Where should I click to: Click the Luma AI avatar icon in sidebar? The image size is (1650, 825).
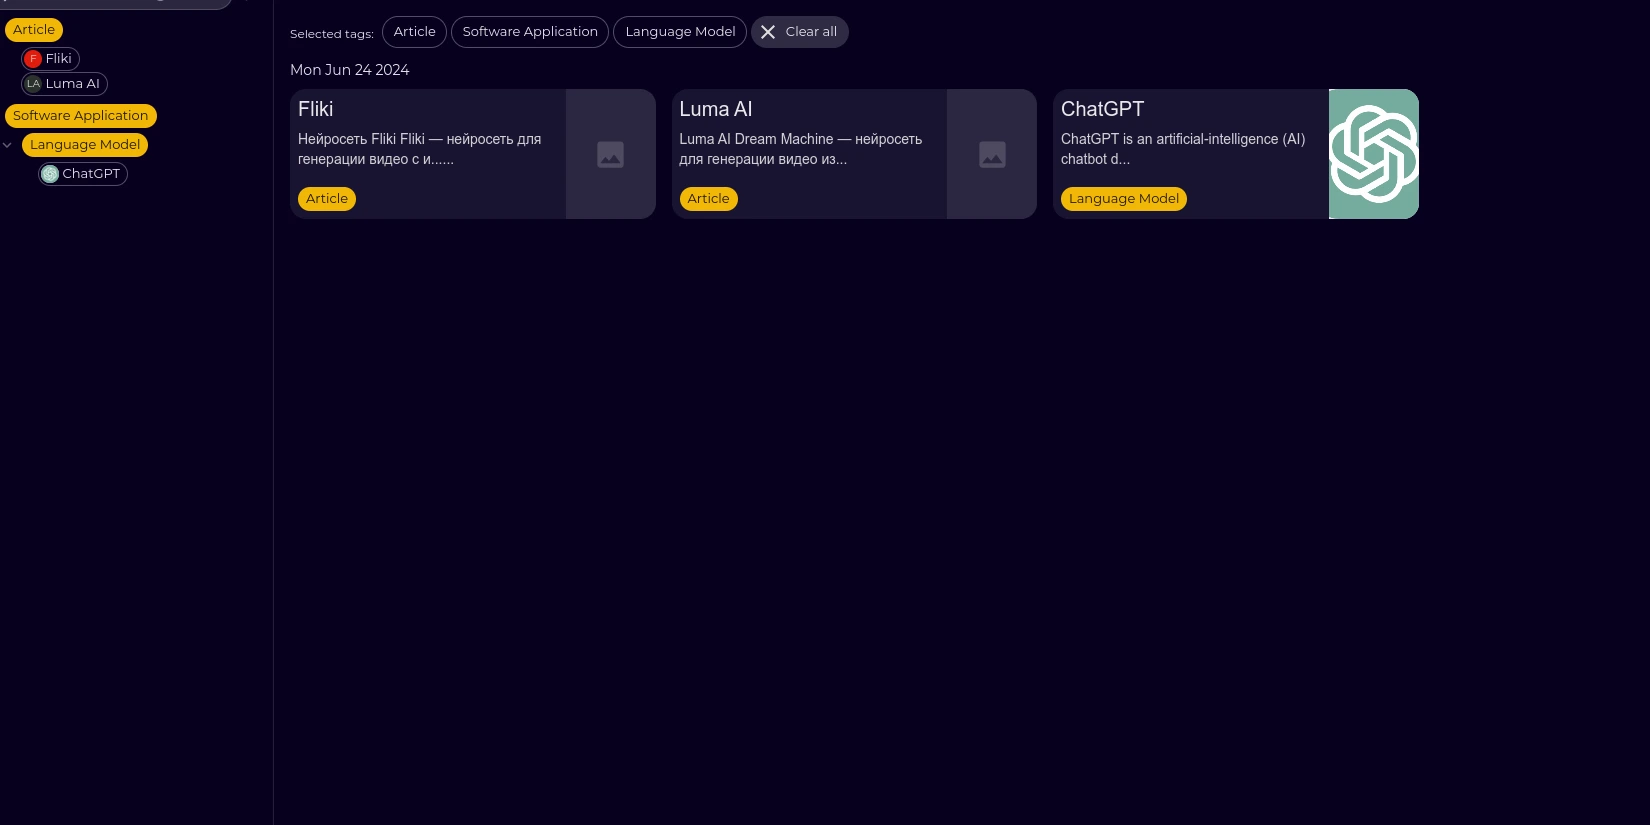33,84
